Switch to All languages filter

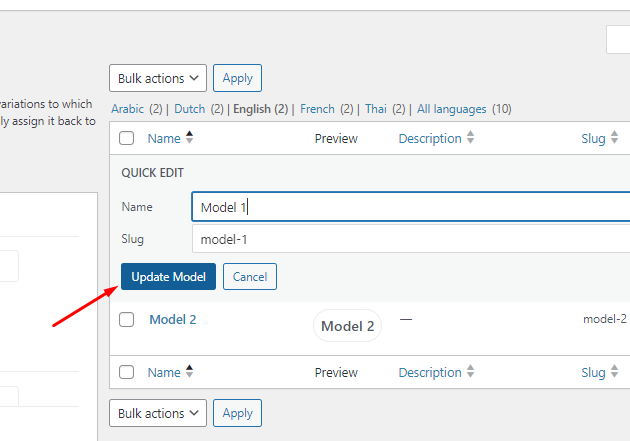point(452,109)
